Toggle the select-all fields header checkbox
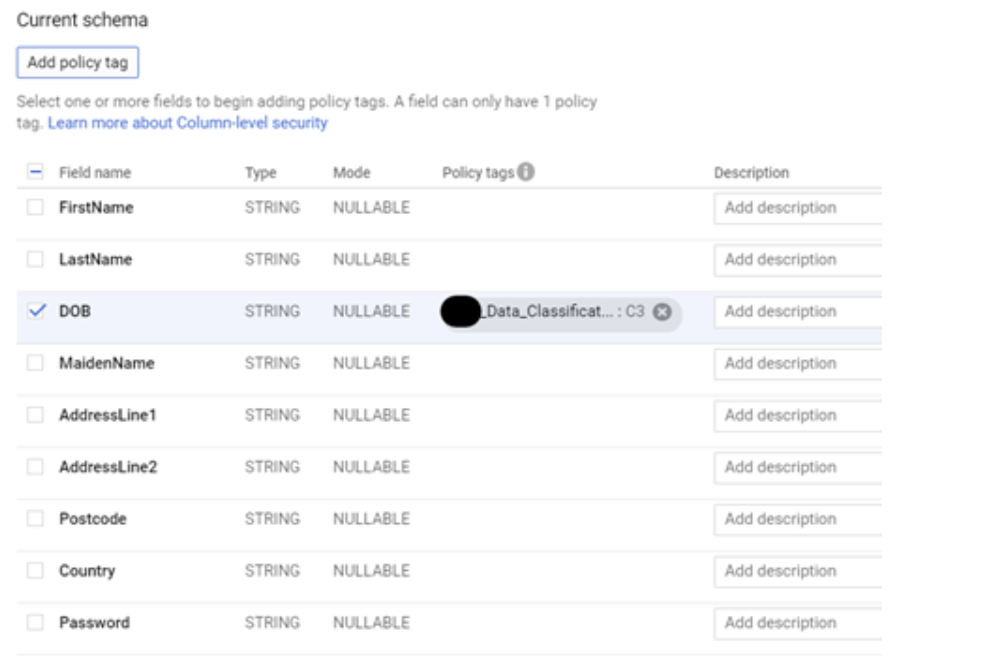This screenshot has width=1004, height=656. click(x=35, y=172)
